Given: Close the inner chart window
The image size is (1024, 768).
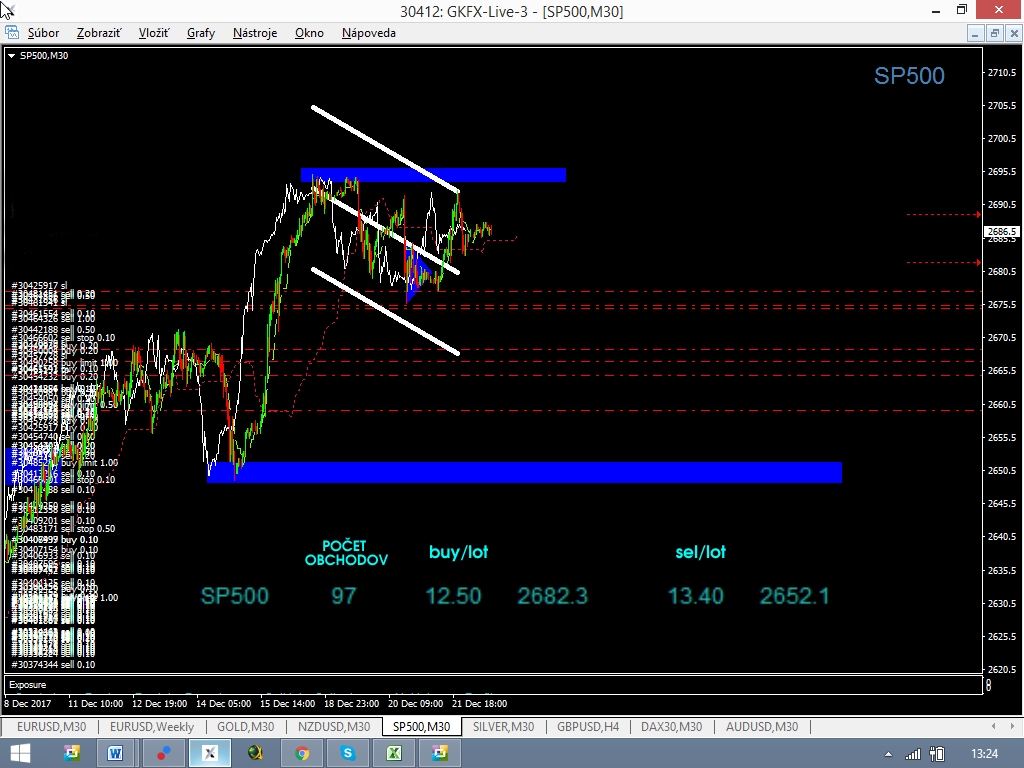Looking at the screenshot, I should pyautogui.click(x=1014, y=33).
